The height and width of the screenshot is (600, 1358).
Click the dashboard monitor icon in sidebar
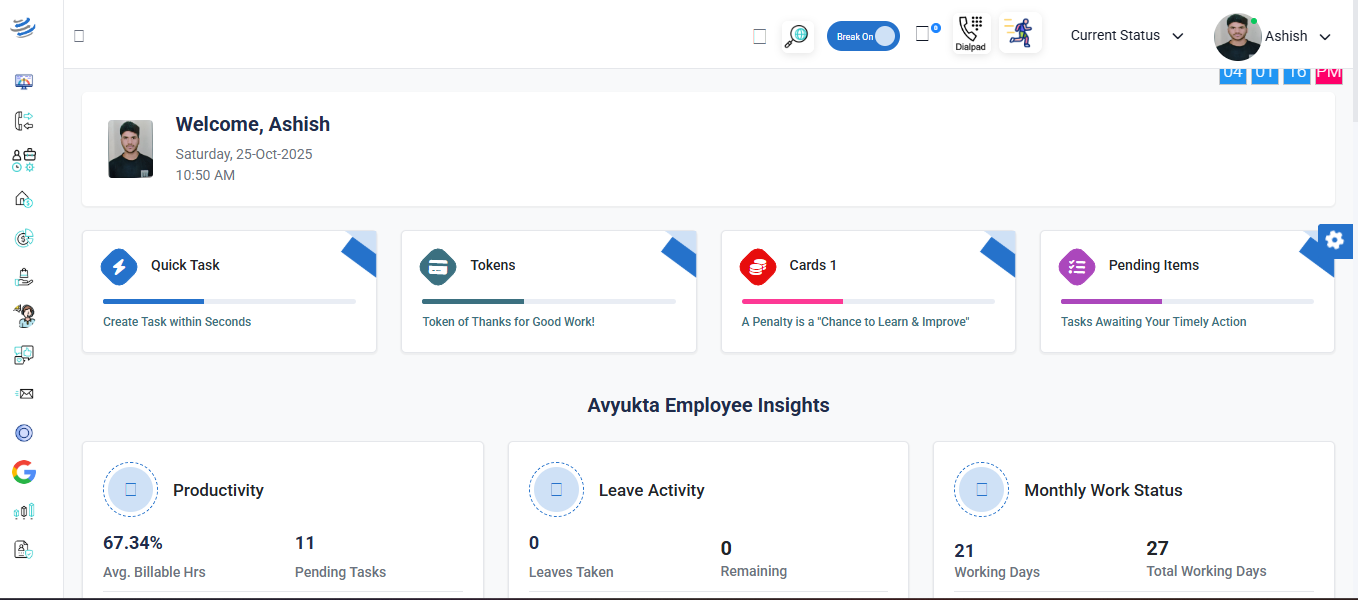click(x=24, y=82)
